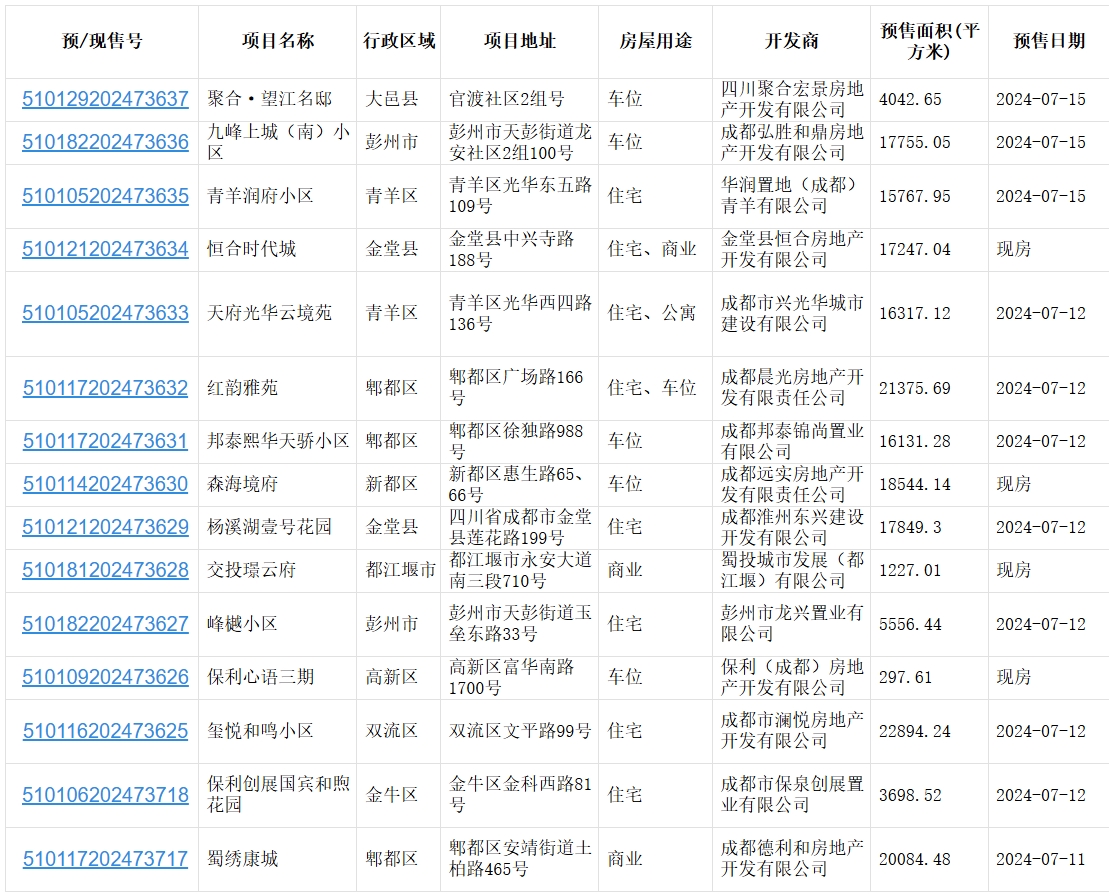
Task: Click address 高新区富华南路1700号
Action: [511, 677]
